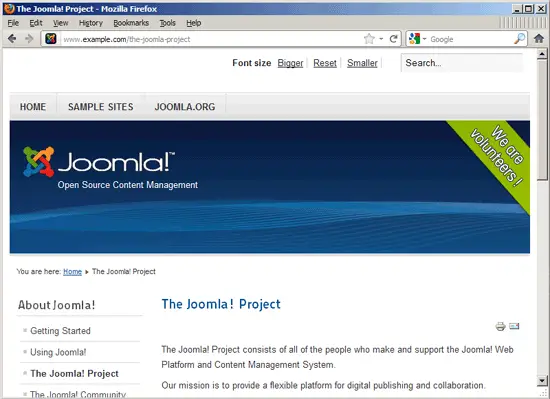The width and height of the screenshot is (550, 399).
Task: Click the vertical scrollbar thumb
Action: click(x=542, y=120)
